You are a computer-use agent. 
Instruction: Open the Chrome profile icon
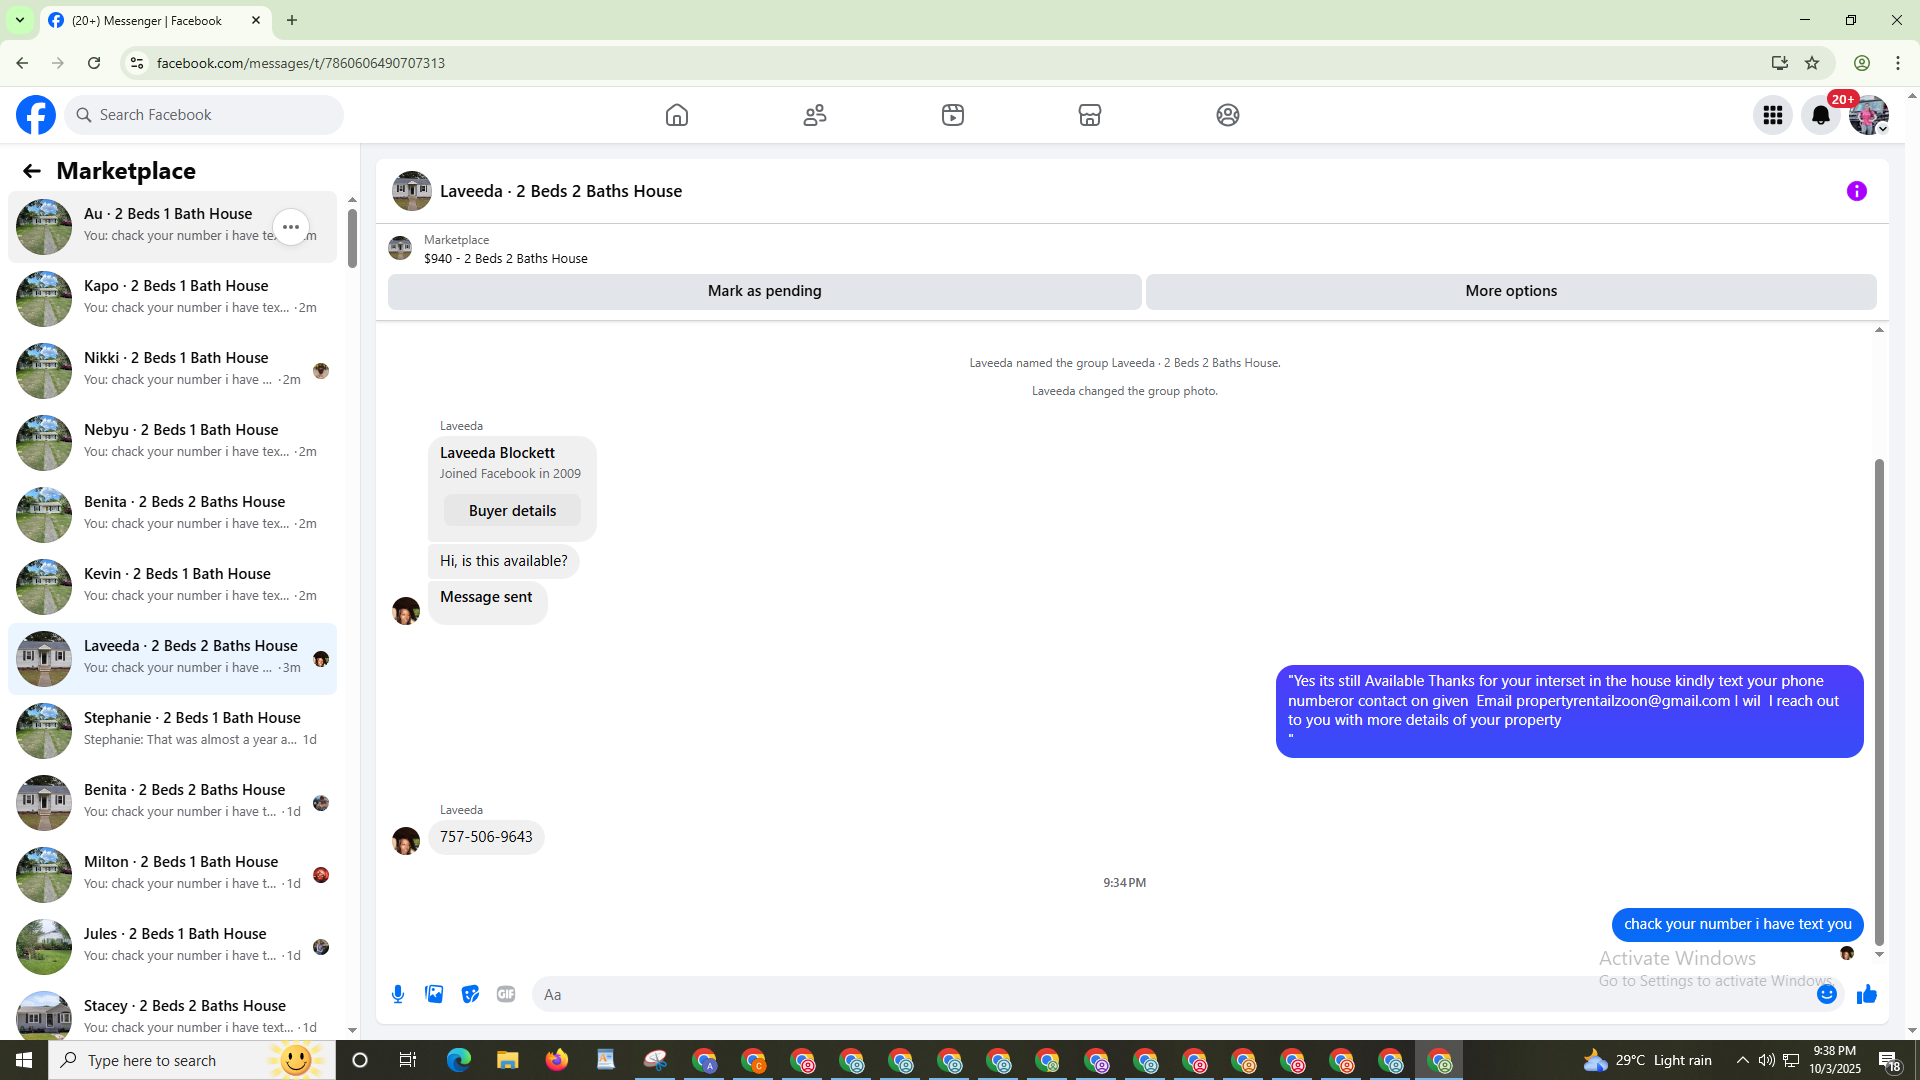coord(1862,63)
